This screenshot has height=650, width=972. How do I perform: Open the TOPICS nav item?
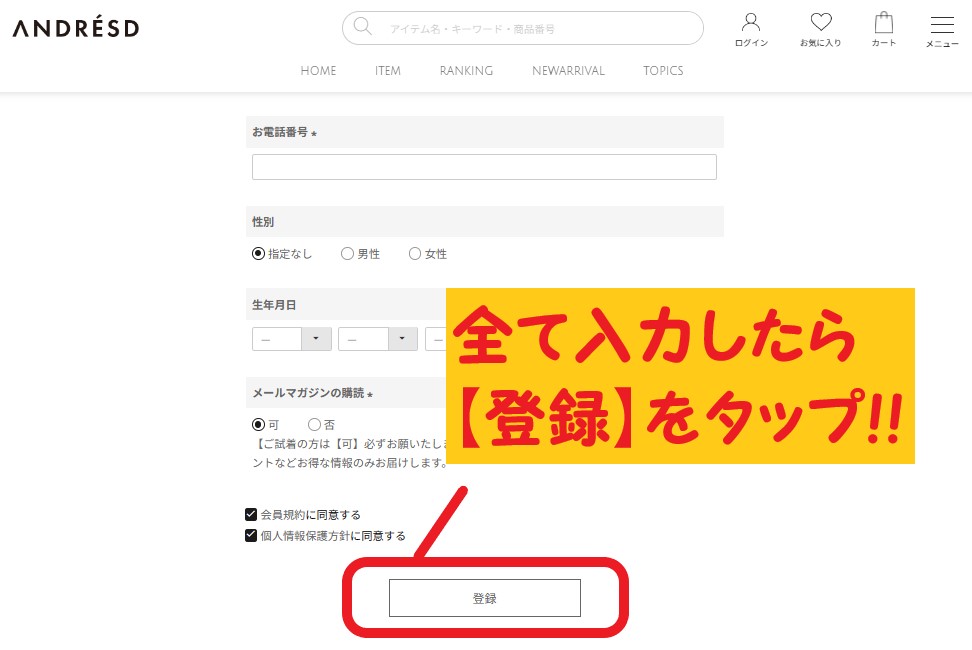click(663, 71)
